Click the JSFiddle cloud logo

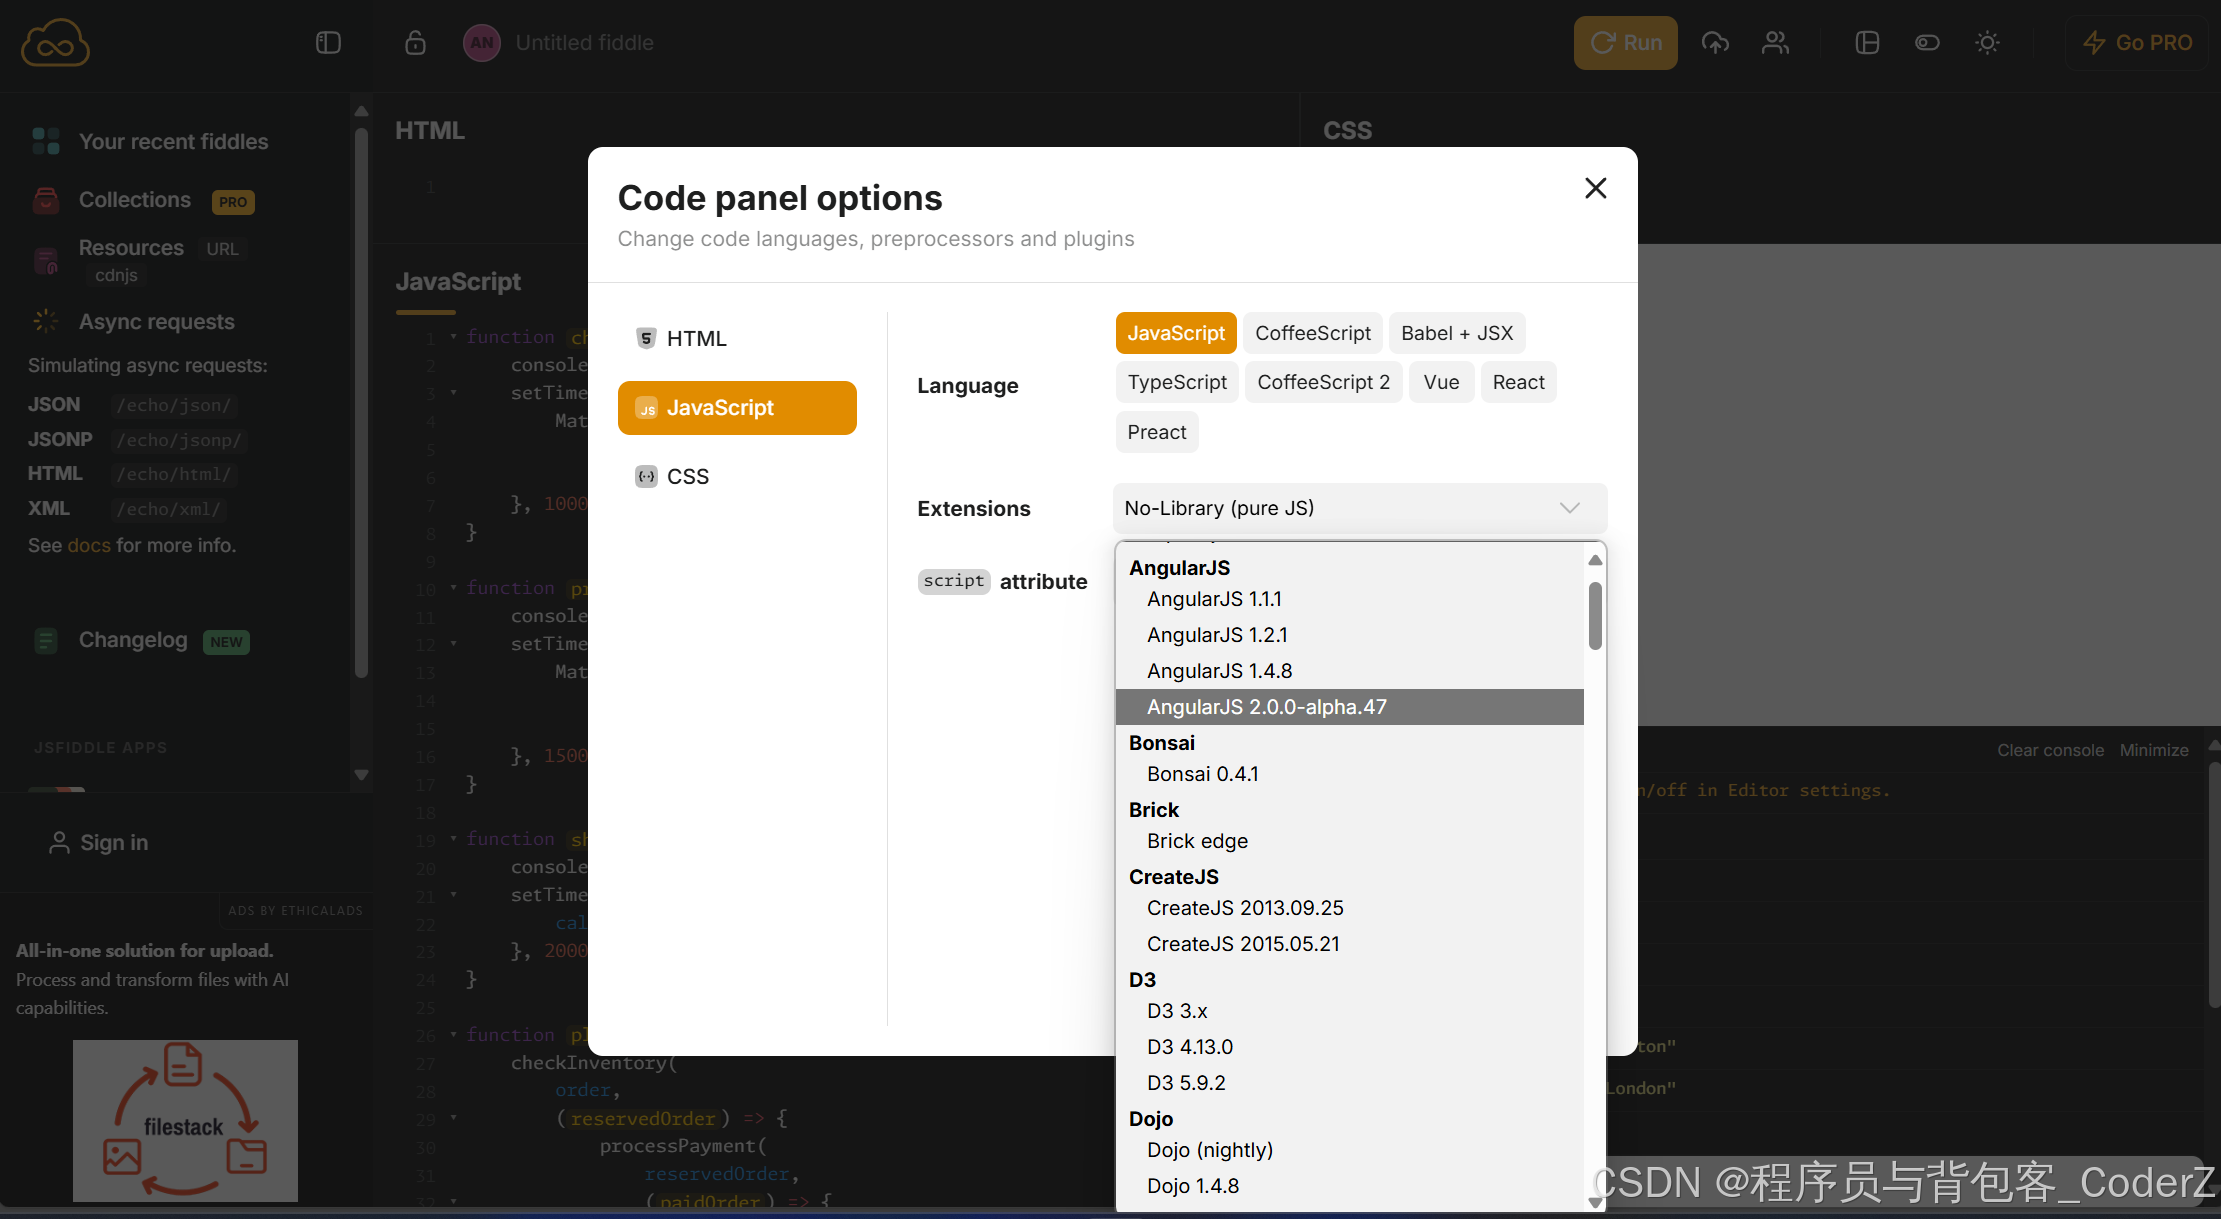55,43
